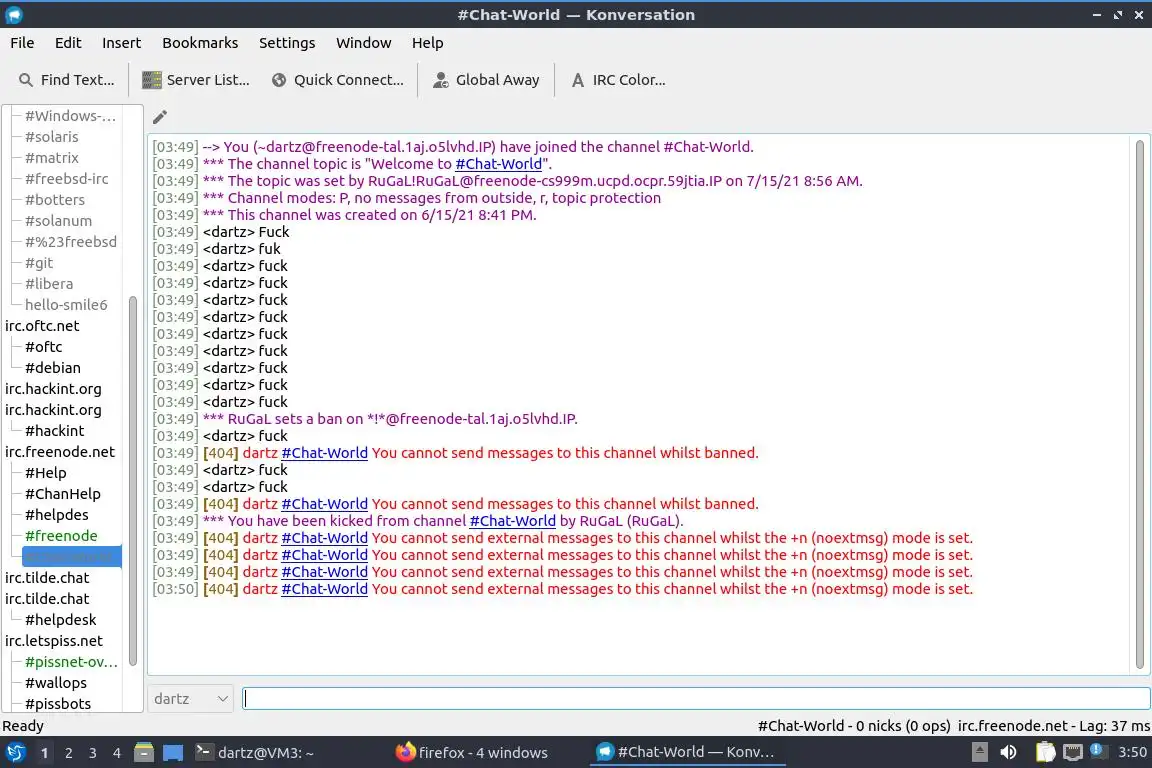This screenshot has height=768, width=1152.
Task: Click #Chat-World link in kicked message
Action: (512, 521)
